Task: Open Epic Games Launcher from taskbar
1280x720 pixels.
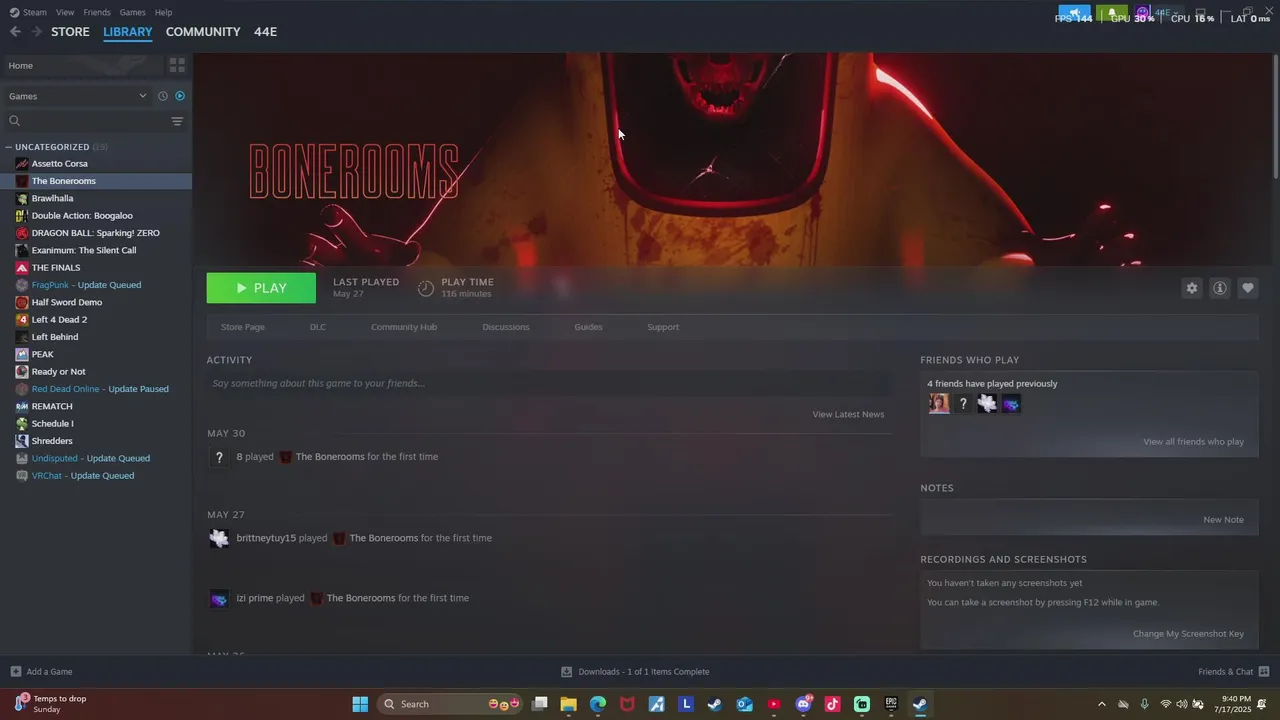Action: coord(891,704)
